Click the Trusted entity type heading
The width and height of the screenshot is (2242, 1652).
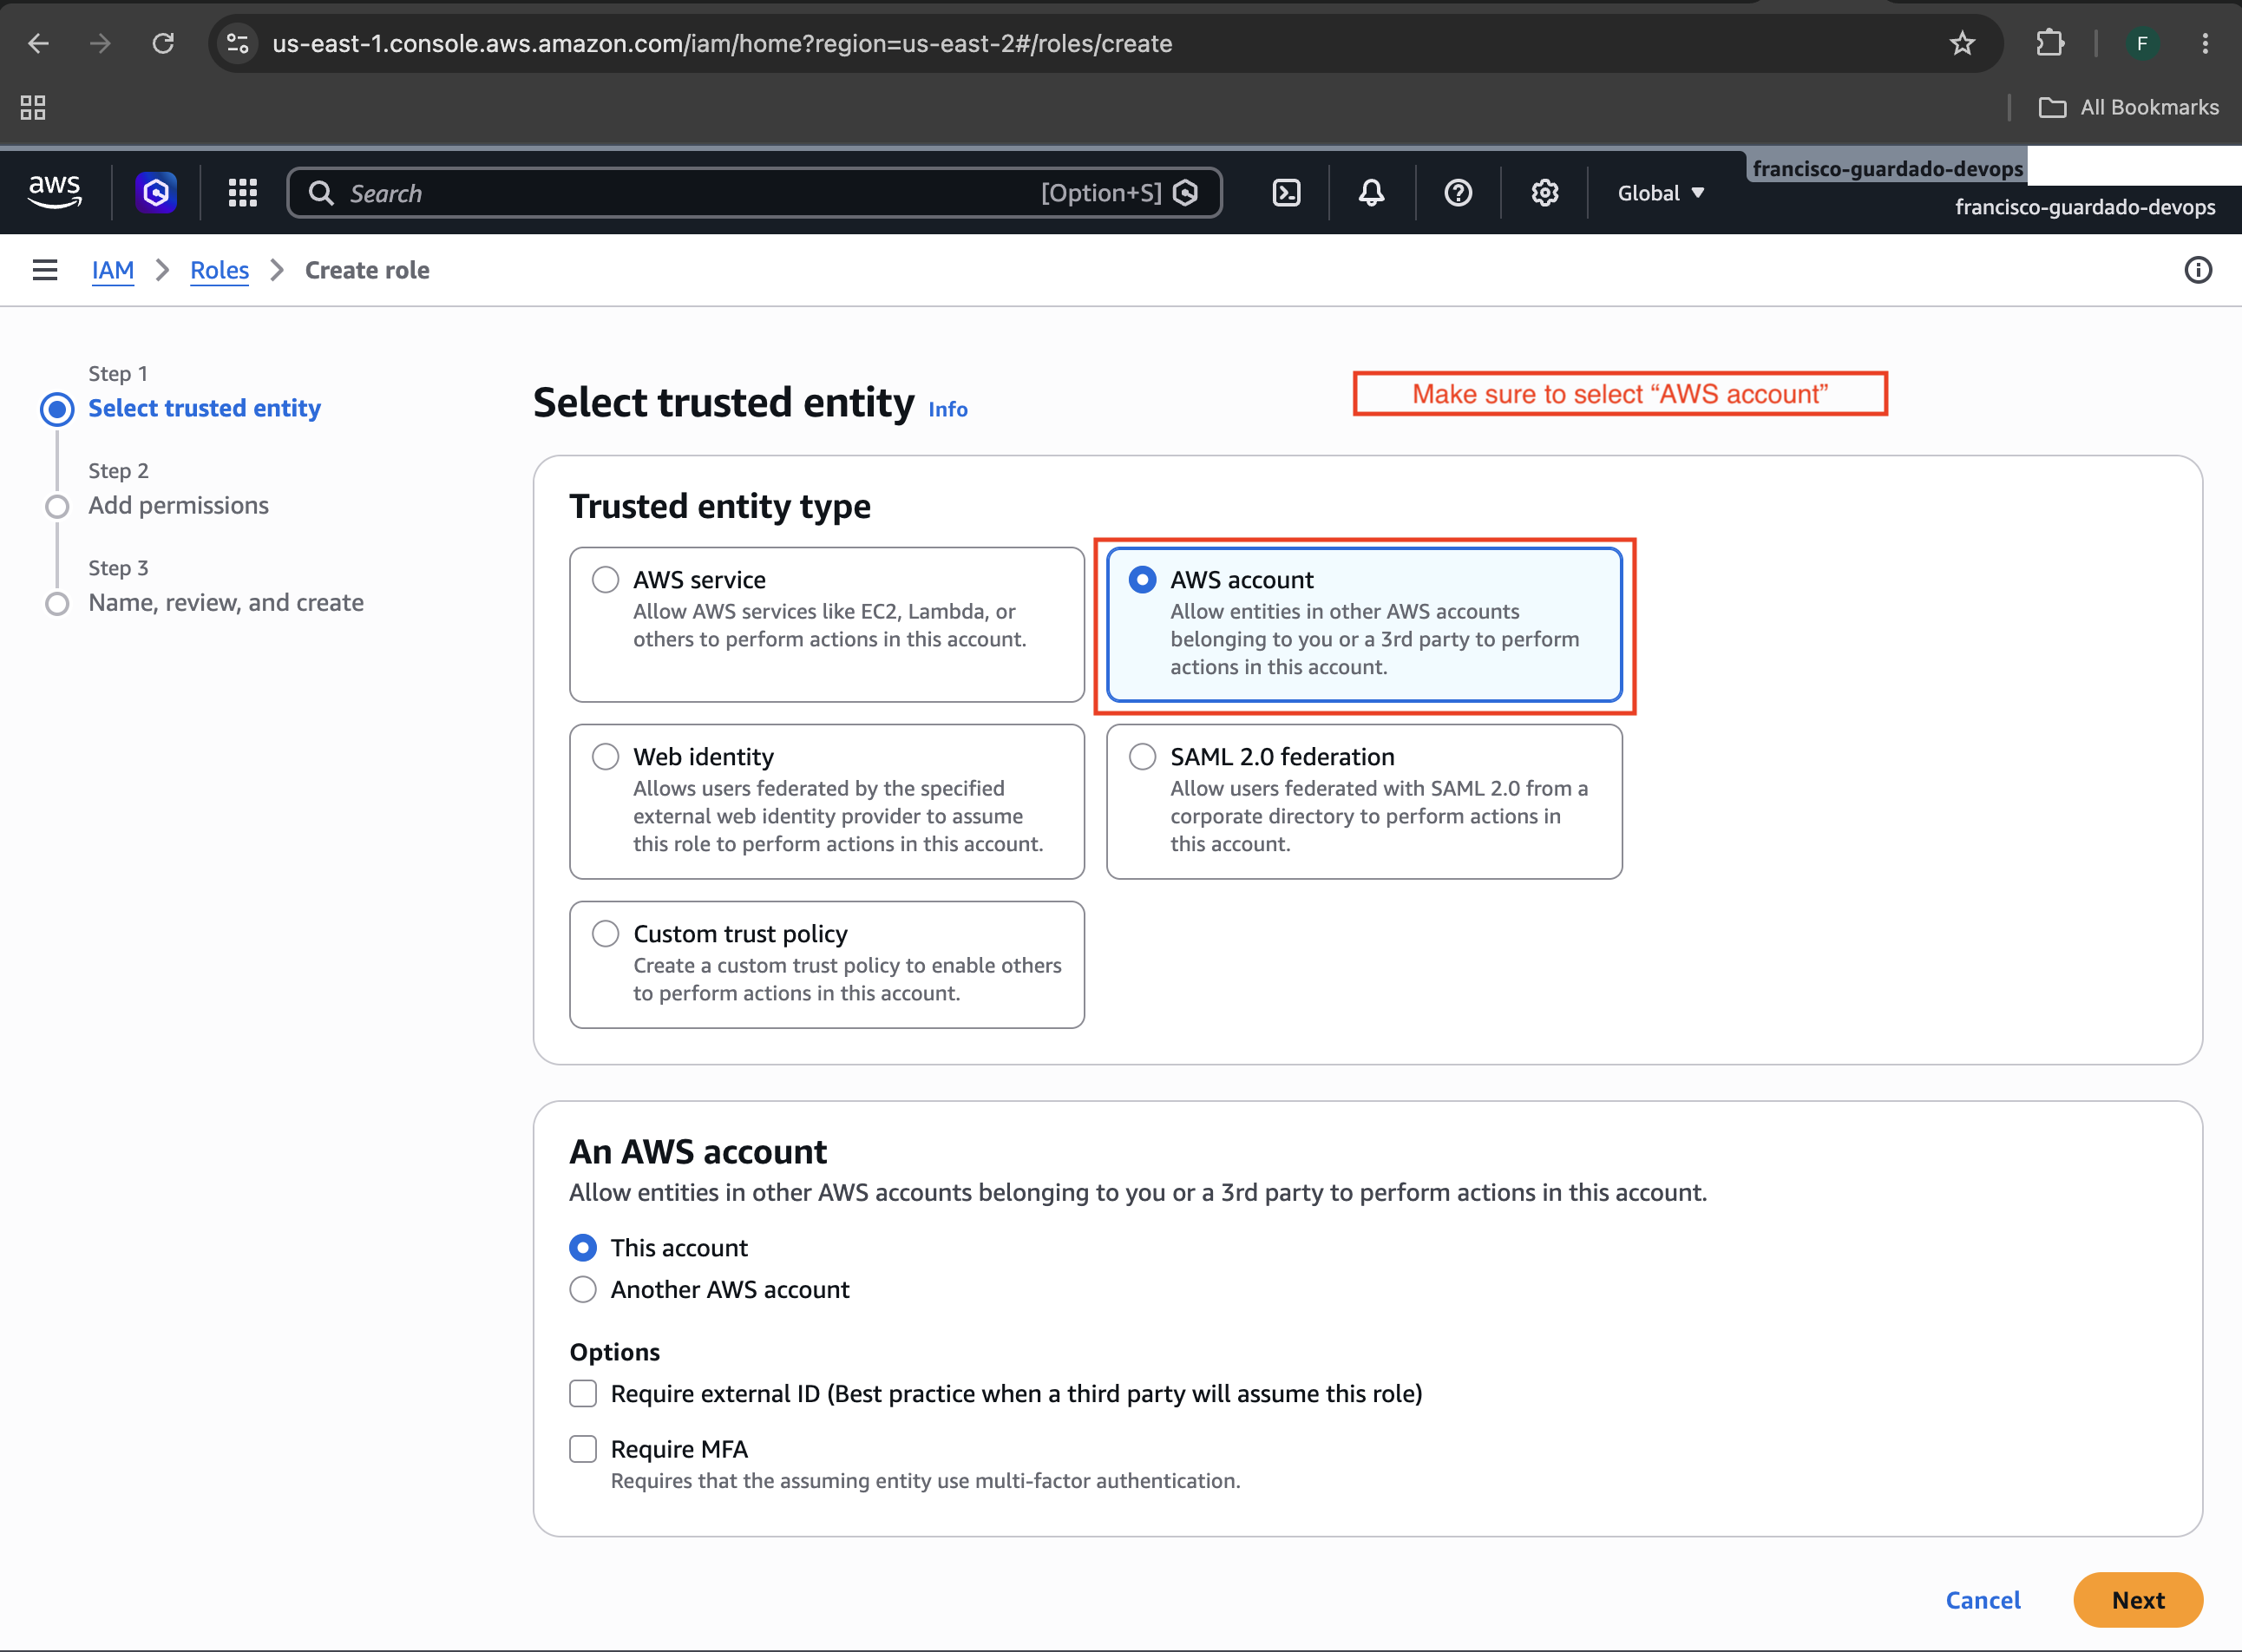point(719,506)
